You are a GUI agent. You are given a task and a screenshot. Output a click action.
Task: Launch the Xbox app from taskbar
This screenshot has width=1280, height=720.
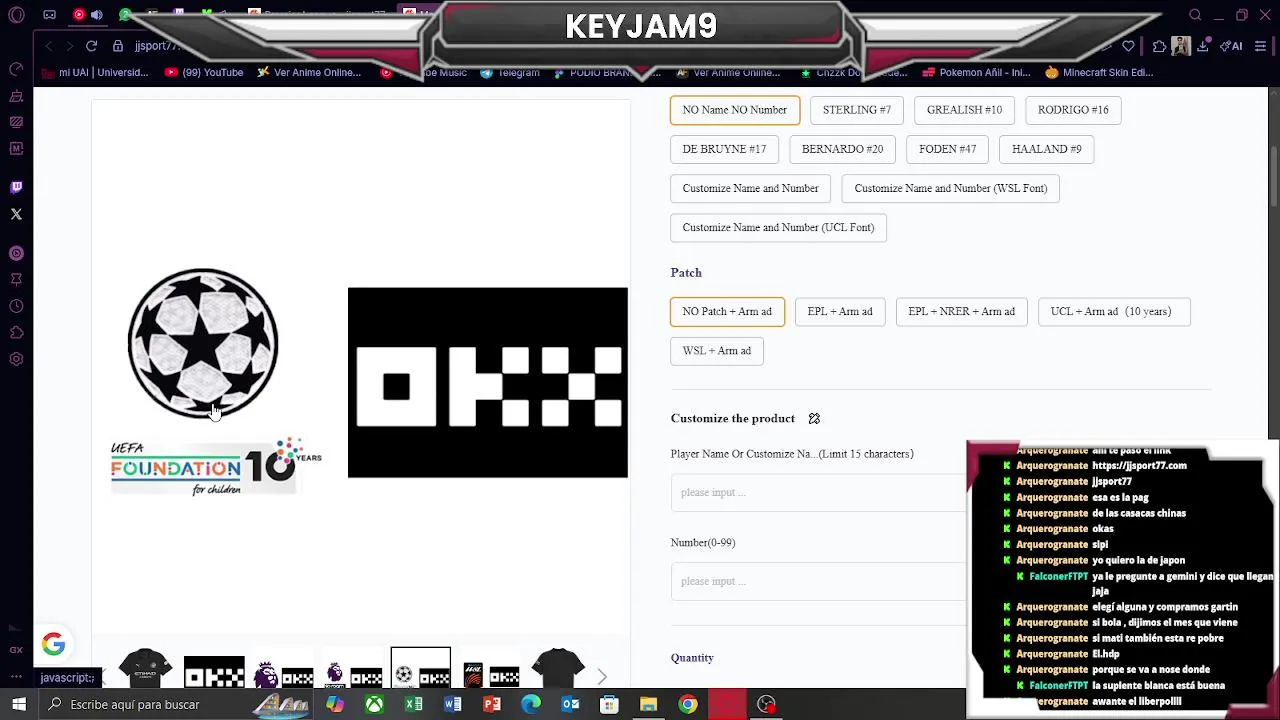click(x=374, y=704)
